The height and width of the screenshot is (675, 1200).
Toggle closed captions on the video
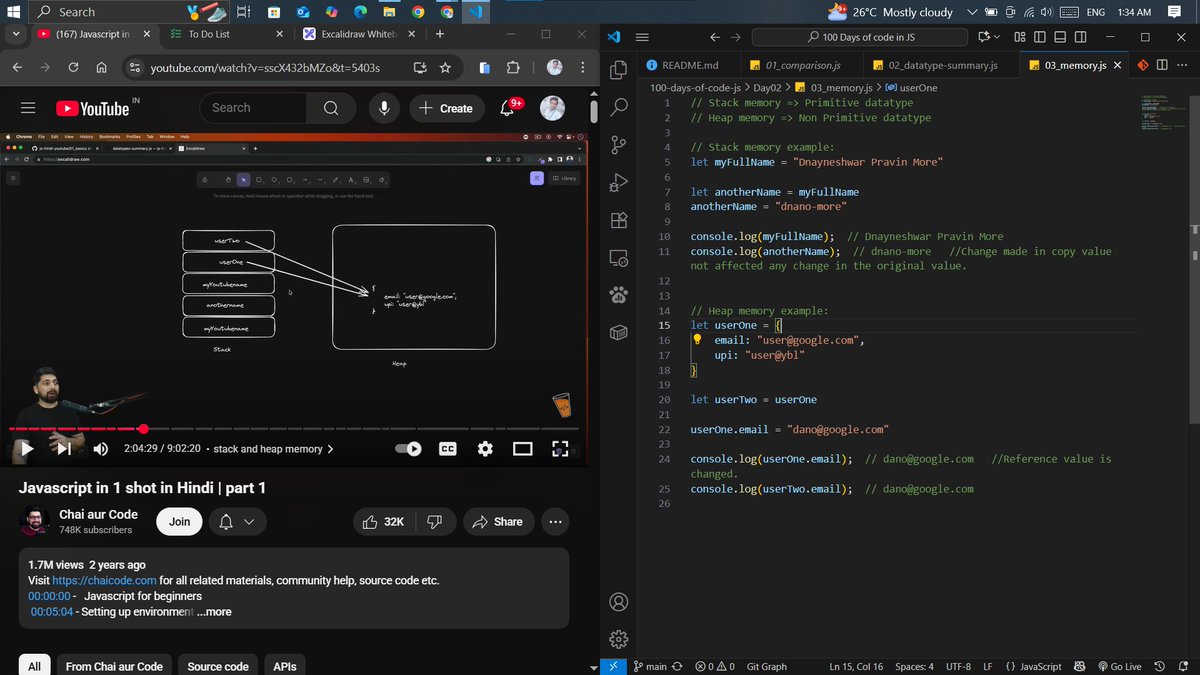point(448,449)
